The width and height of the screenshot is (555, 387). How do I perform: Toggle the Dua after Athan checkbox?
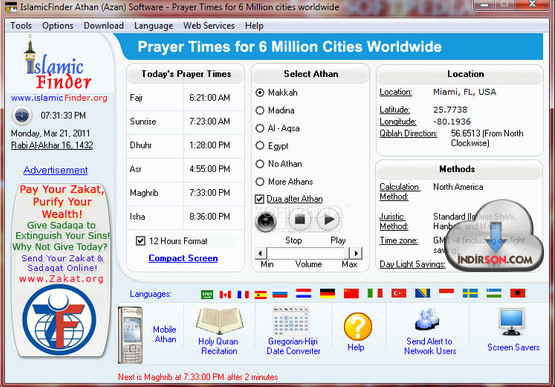[x=259, y=199]
